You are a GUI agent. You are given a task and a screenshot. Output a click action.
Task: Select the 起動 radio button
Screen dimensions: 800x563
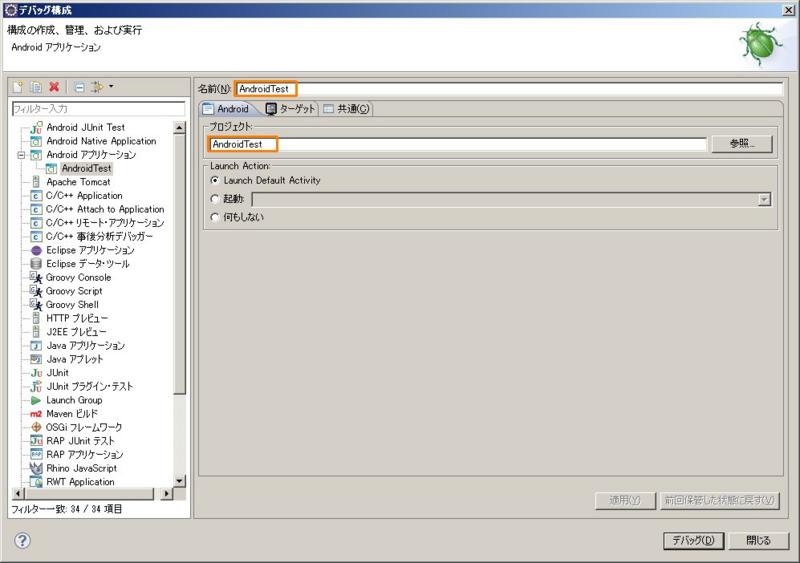coord(215,199)
